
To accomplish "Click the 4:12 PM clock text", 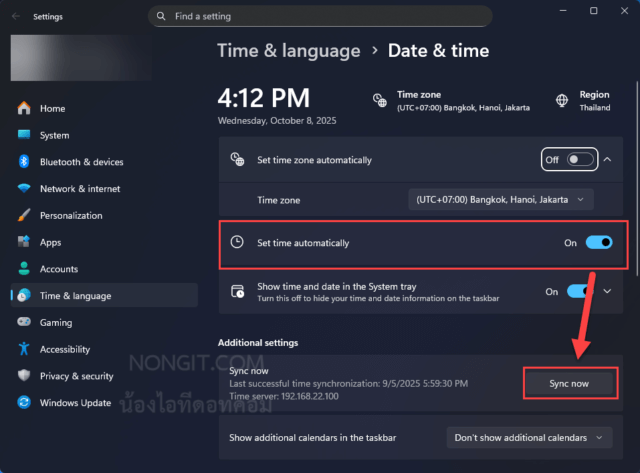I will pos(264,98).
